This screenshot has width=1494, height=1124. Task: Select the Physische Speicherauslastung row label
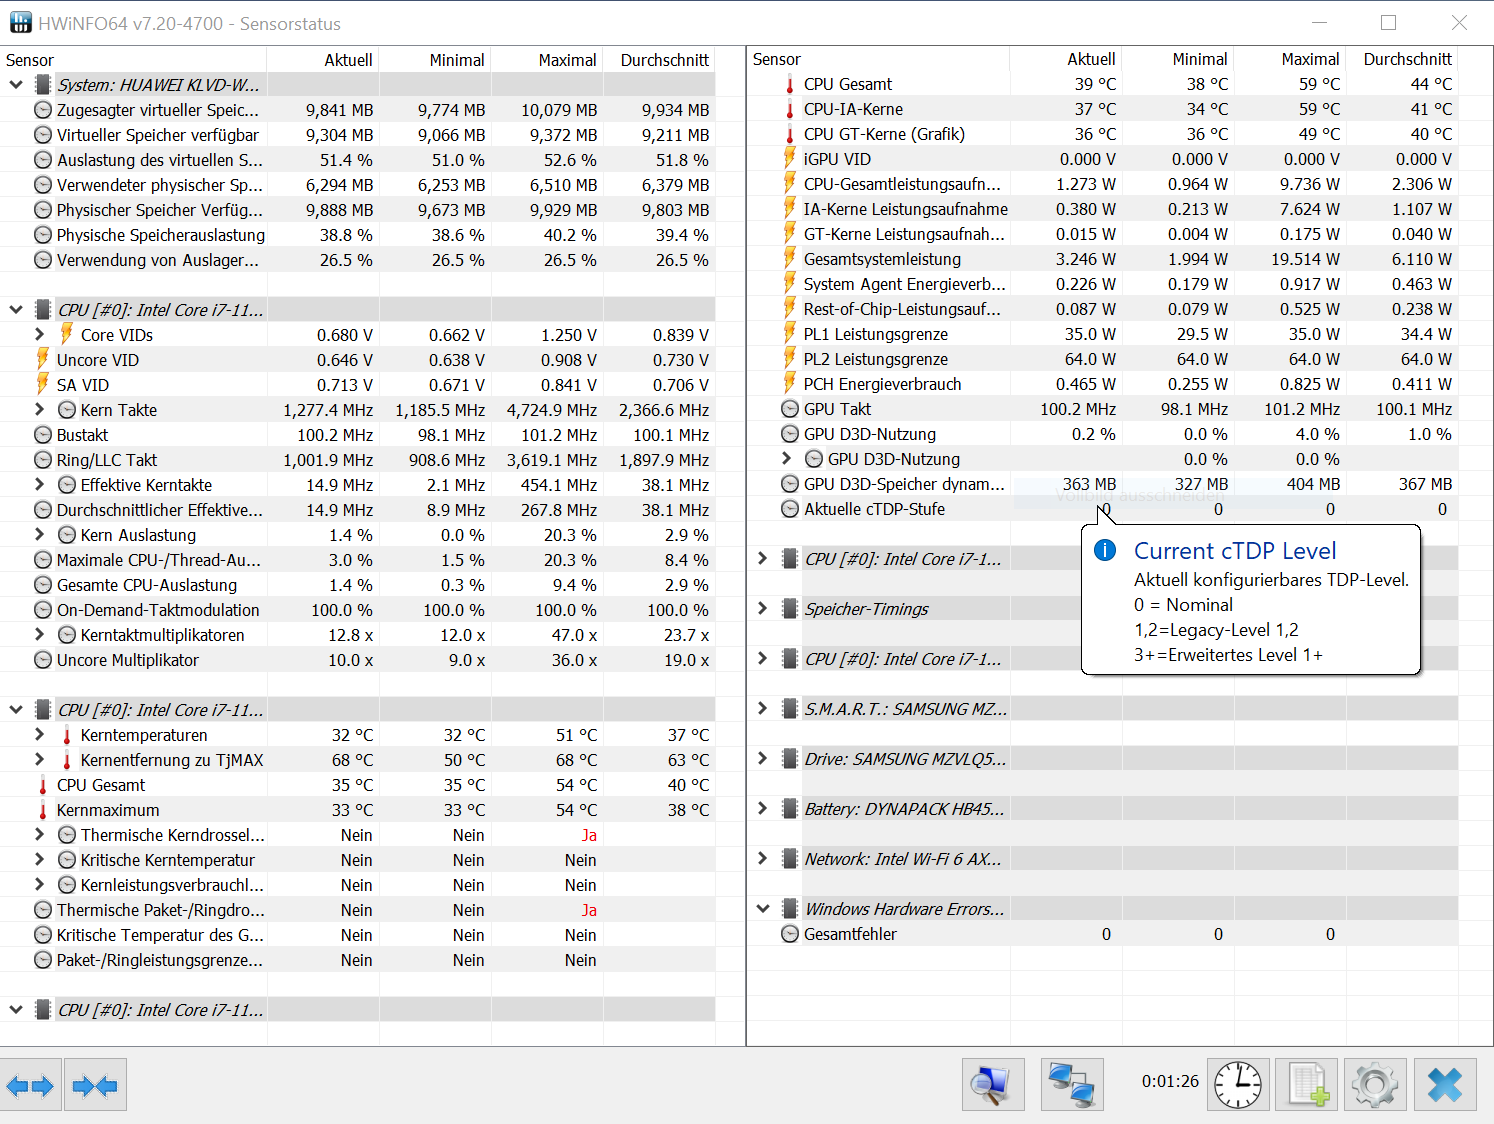pyautogui.click(x=161, y=235)
